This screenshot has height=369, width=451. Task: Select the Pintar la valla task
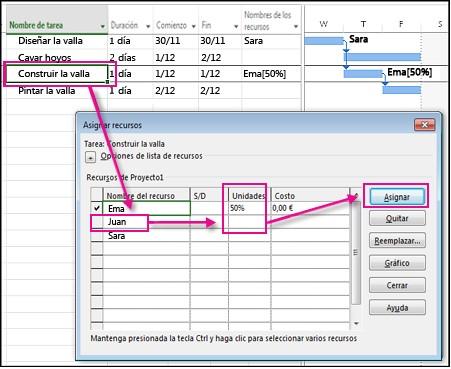point(57,91)
